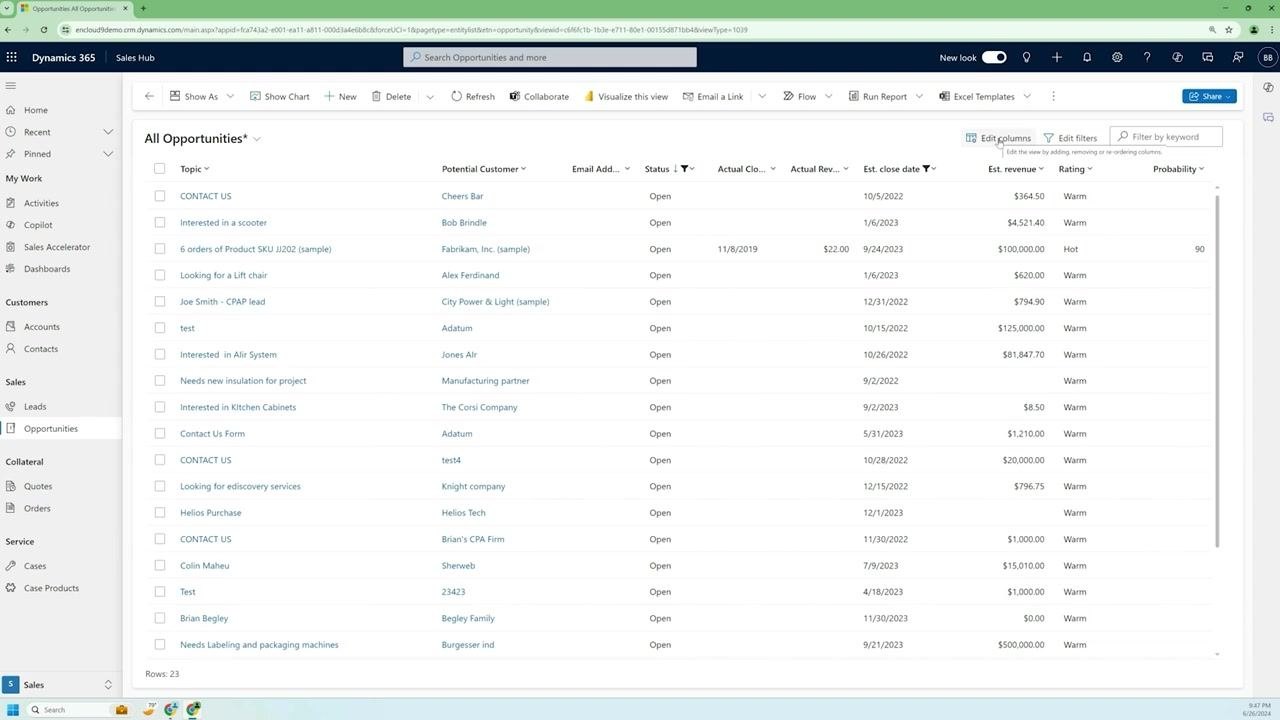1280x720 pixels.
Task: Open Dashboards in the sidebar
Action: 47,269
